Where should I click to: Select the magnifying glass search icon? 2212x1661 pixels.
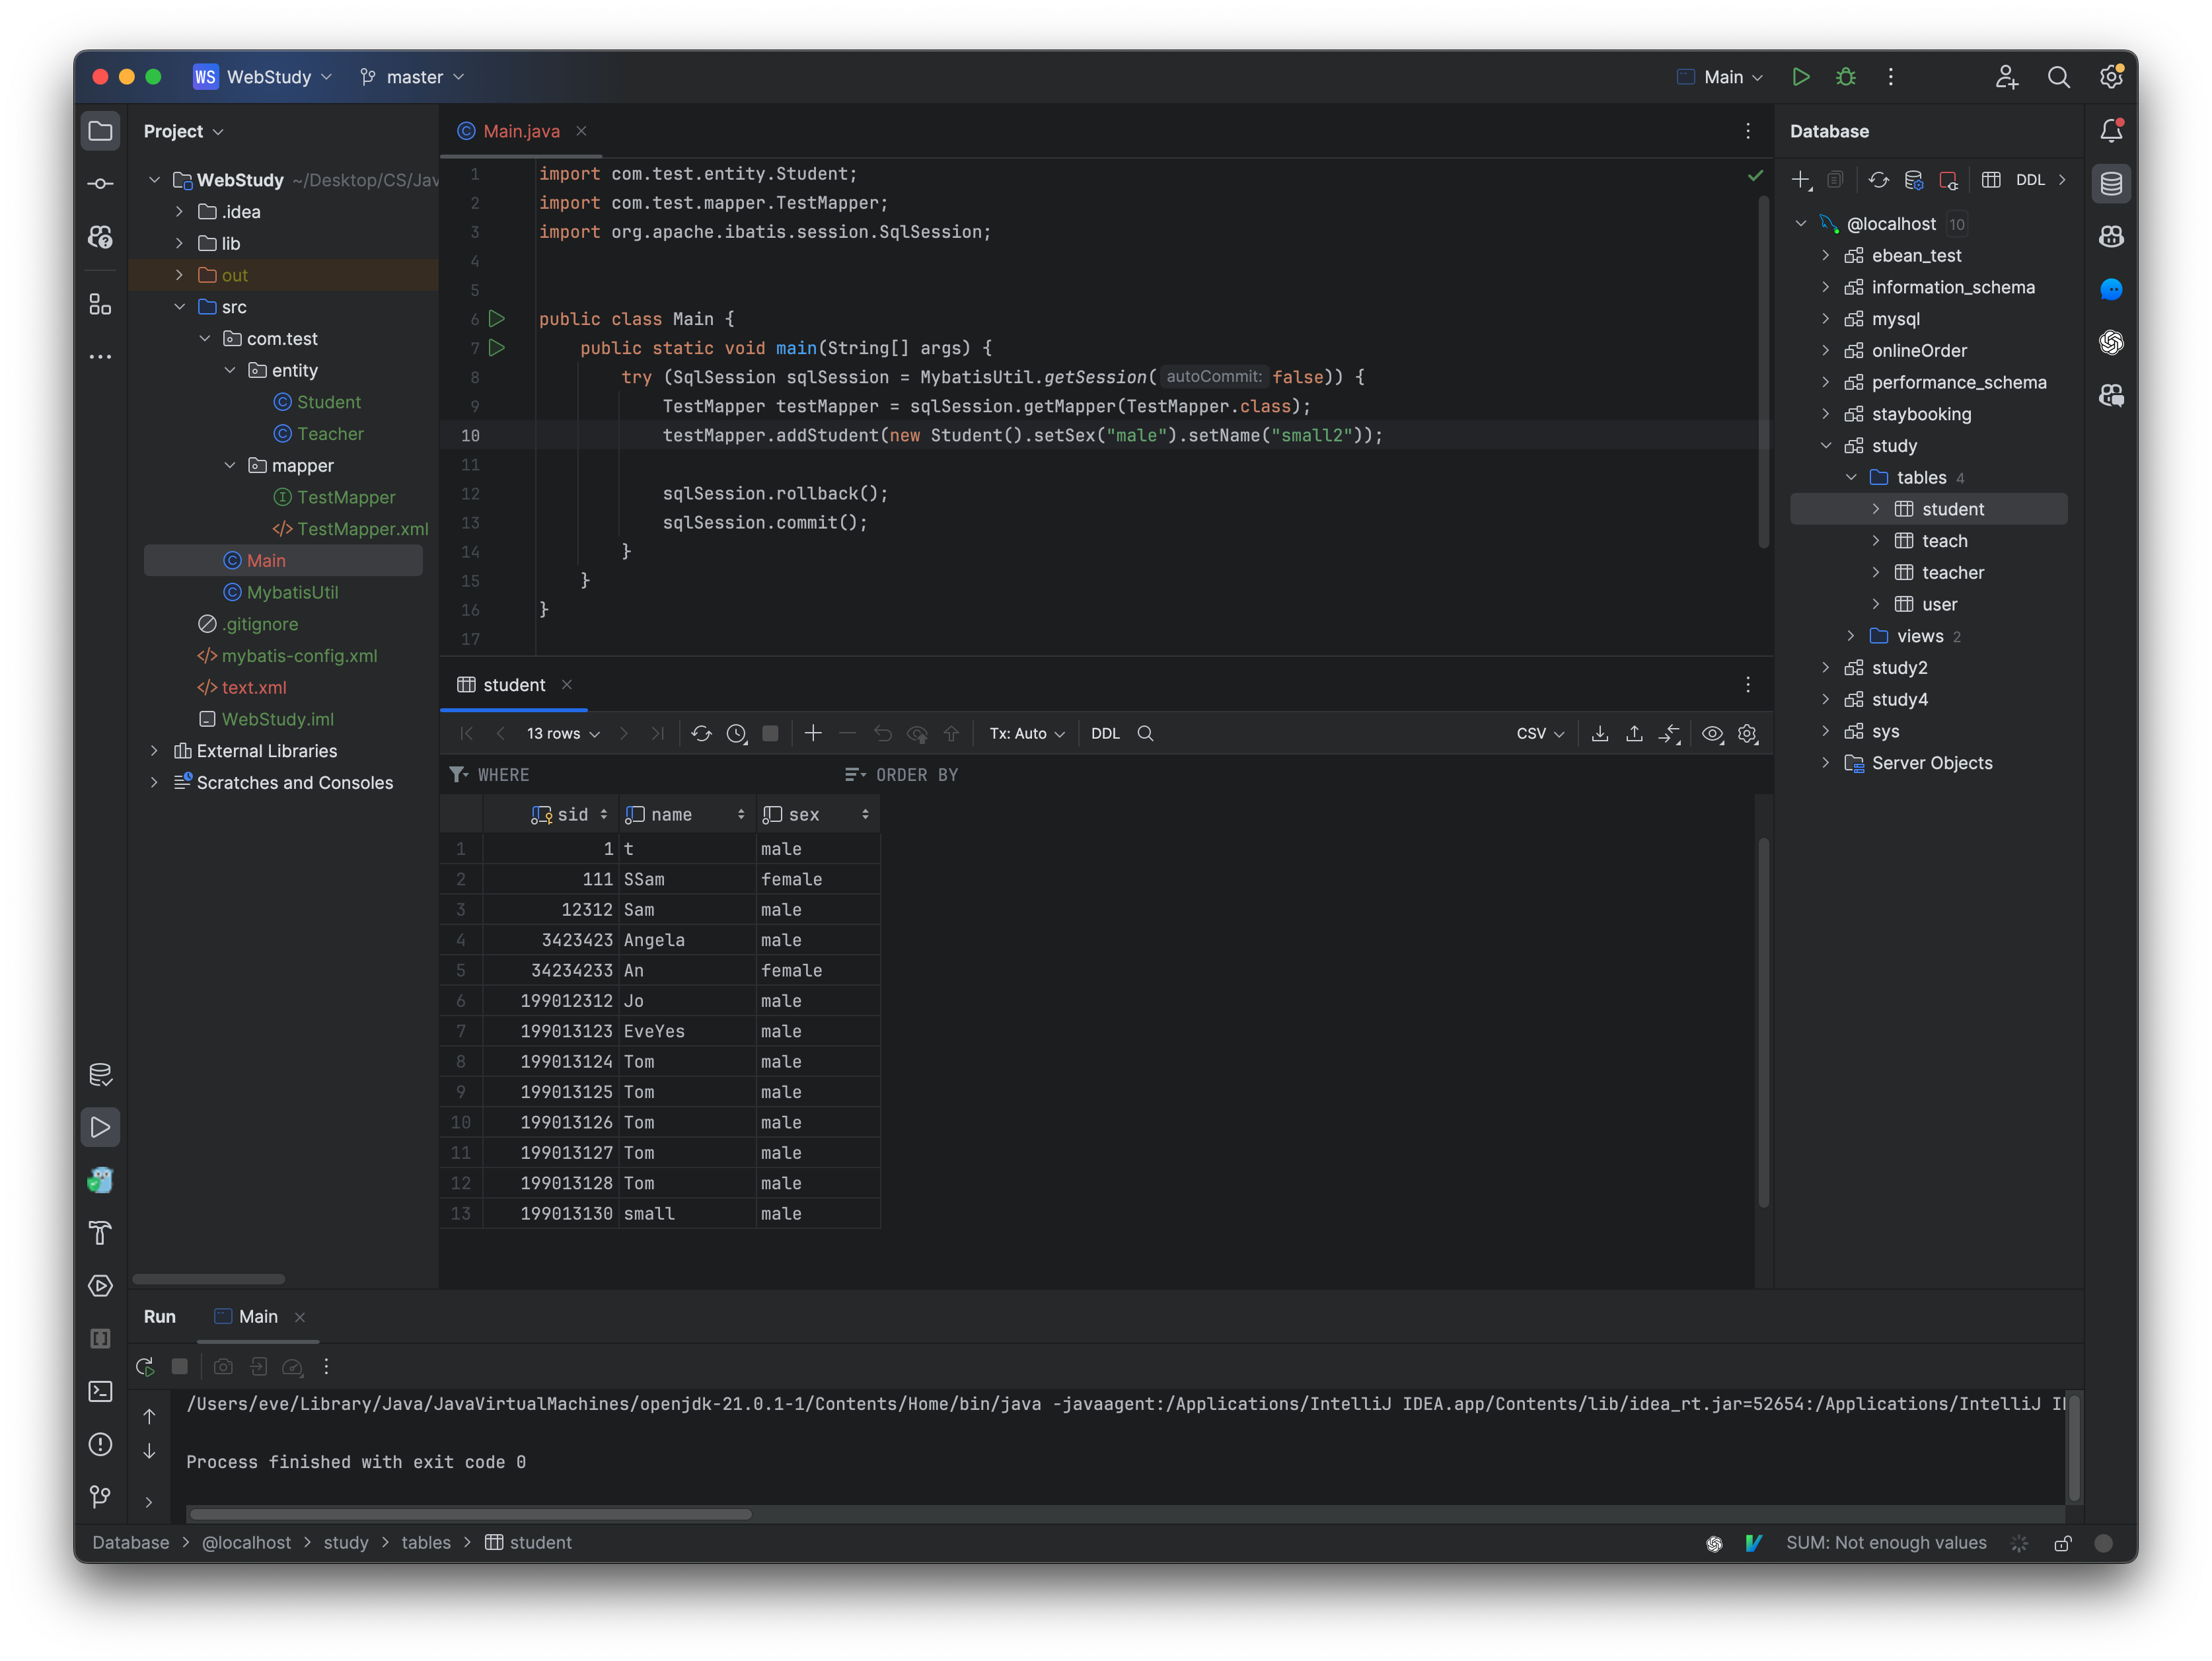2059,77
